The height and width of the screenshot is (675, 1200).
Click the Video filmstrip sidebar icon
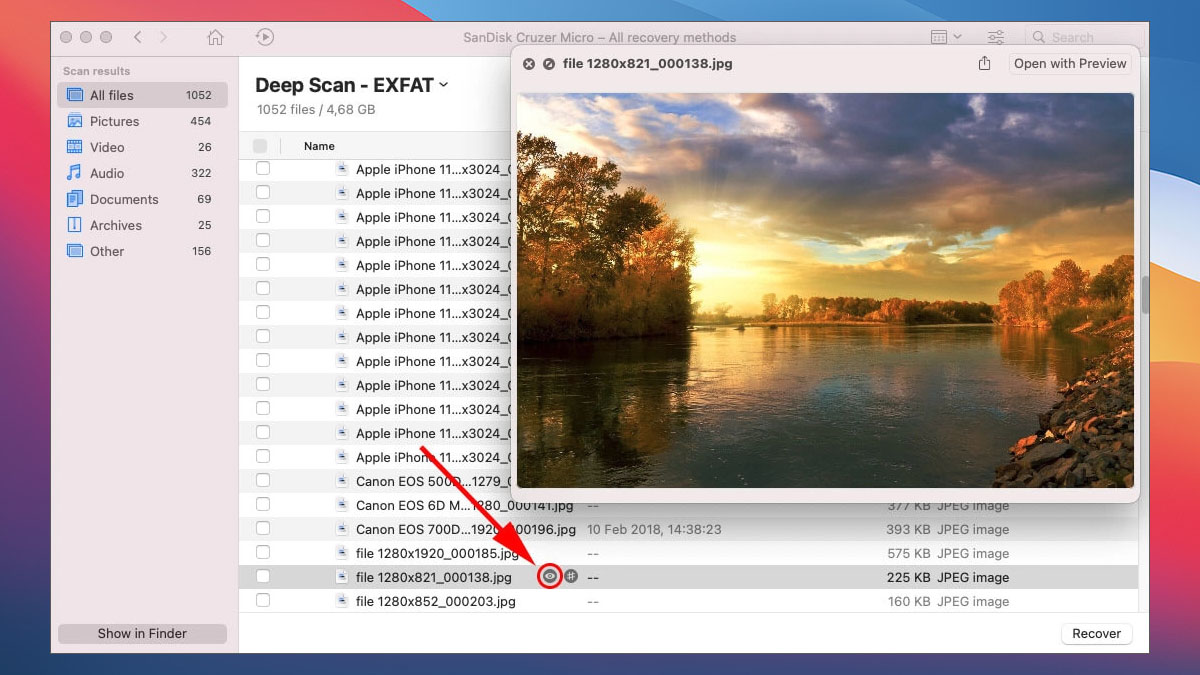point(74,147)
